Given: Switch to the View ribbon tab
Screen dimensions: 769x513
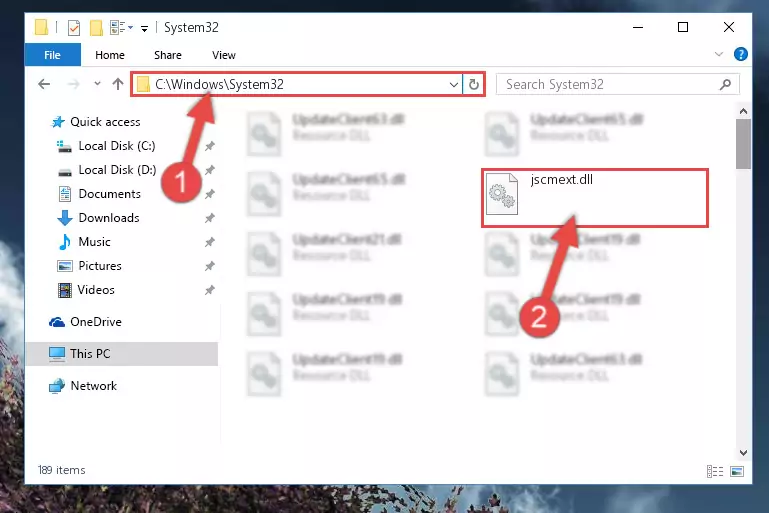Looking at the screenshot, I should click(x=224, y=55).
